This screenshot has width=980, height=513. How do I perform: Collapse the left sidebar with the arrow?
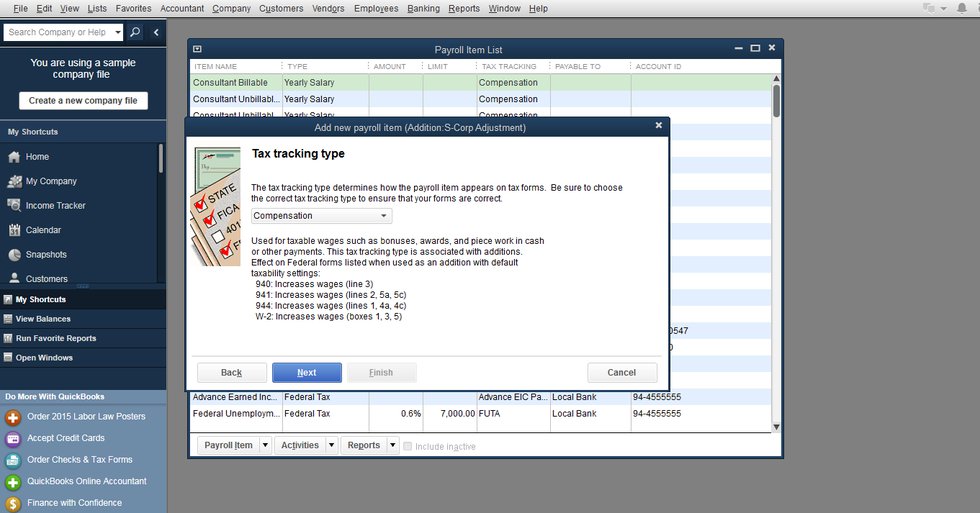coord(156,32)
